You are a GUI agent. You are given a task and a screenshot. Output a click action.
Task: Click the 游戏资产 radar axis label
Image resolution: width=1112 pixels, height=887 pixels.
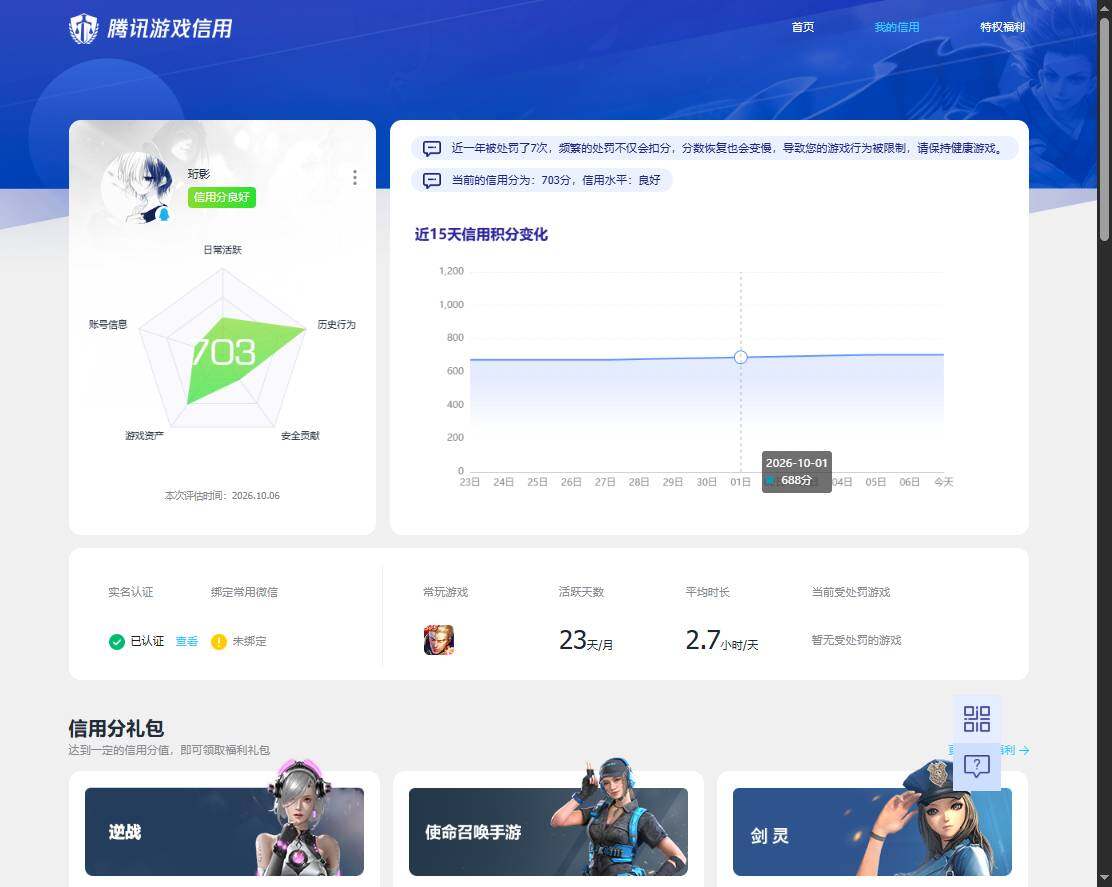pyautogui.click(x=145, y=435)
